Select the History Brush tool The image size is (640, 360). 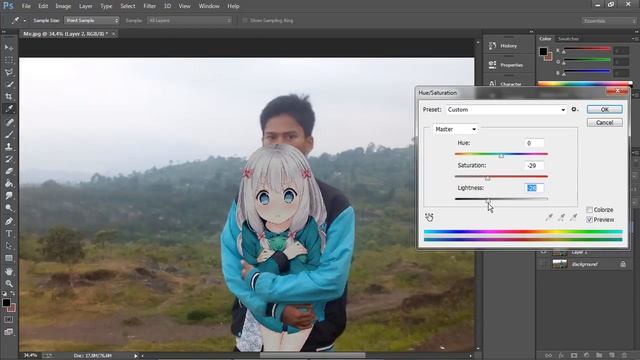pyautogui.click(x=9, y=159)
